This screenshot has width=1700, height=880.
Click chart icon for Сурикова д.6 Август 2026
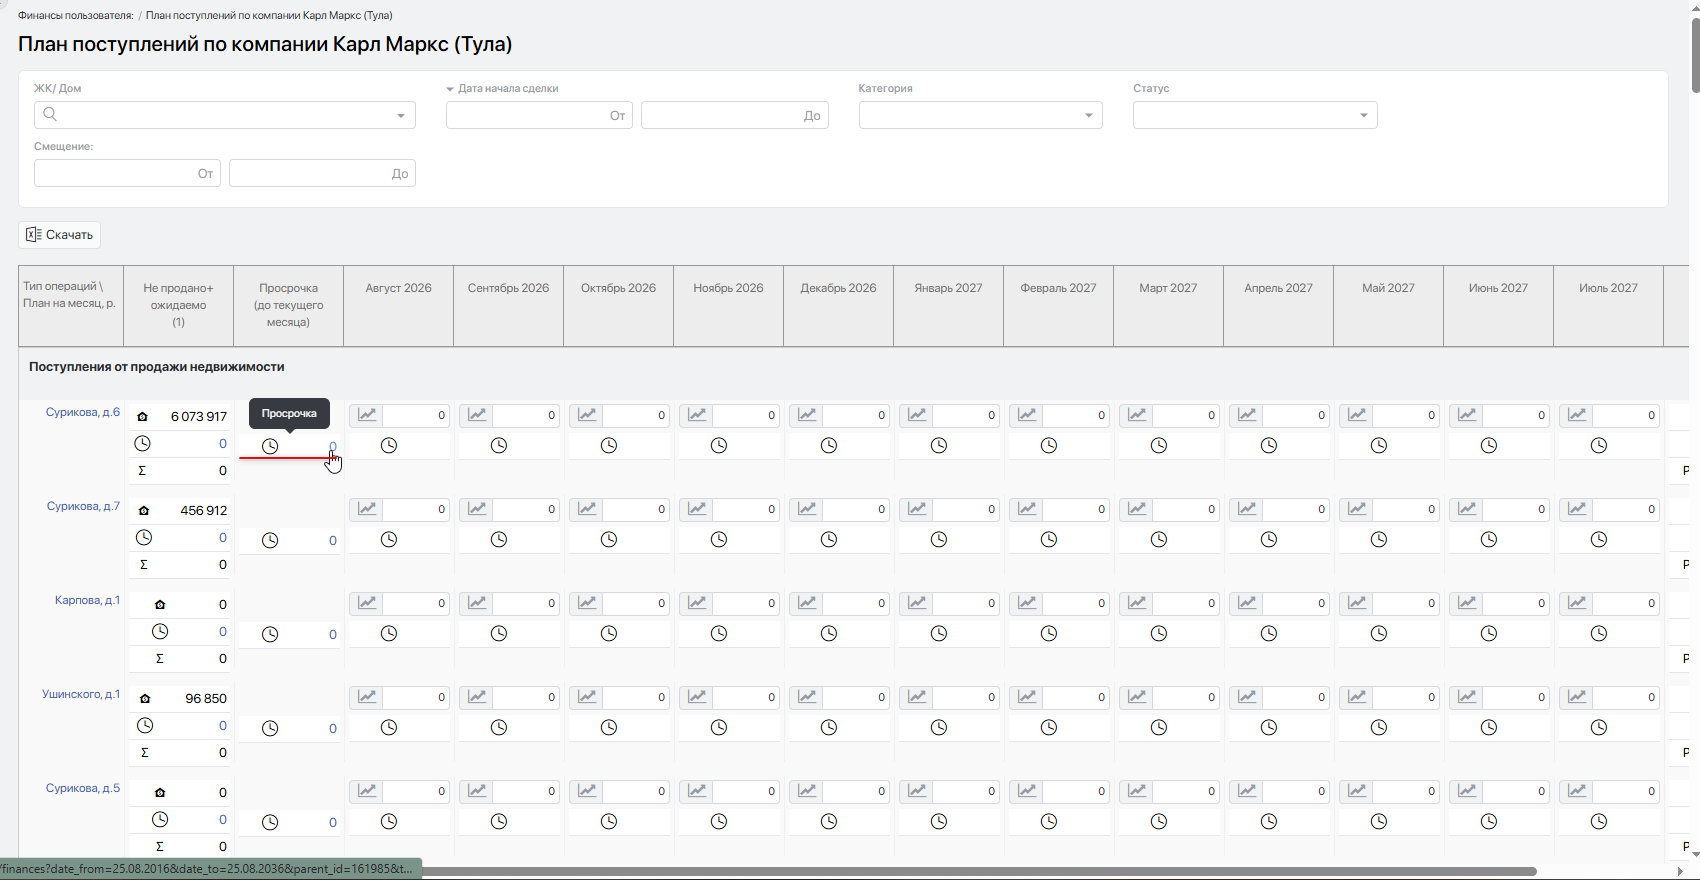(x=367, y=415)
